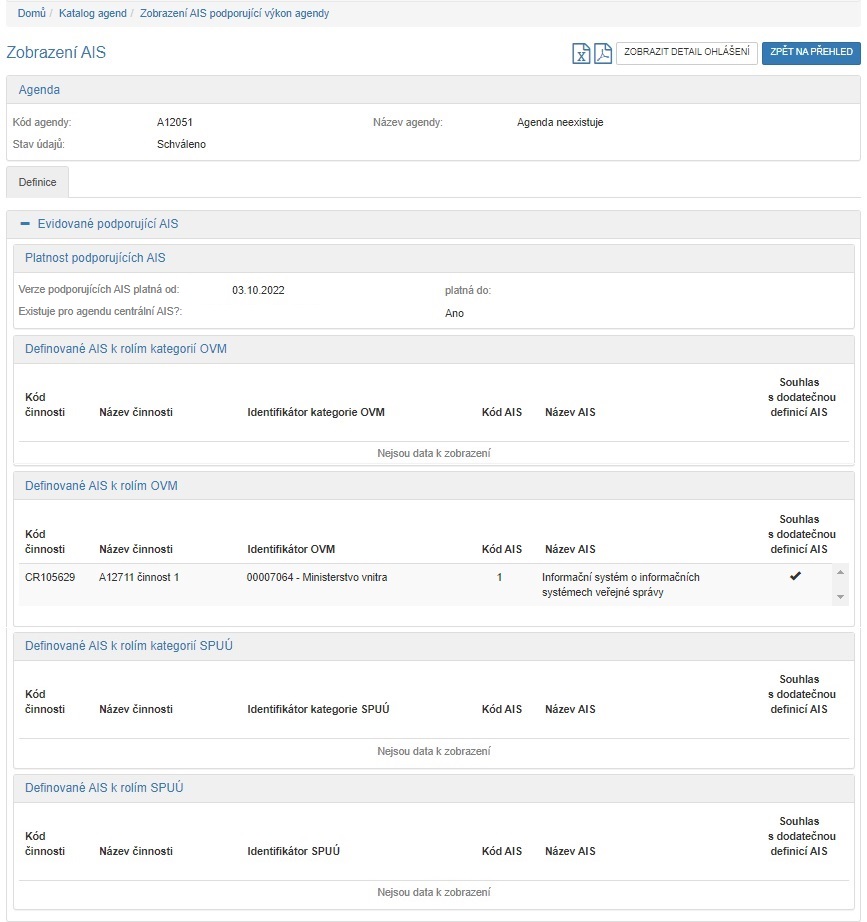Screen dimensions: 867x922
Task: Open the Katalog agend breadcrumb link
Action: (x=92, y=13)
